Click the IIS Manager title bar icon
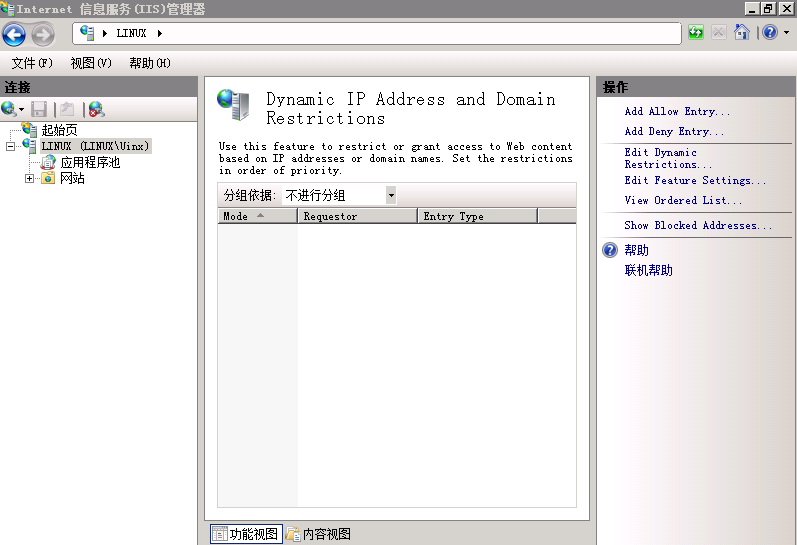The width and height of the screenshot is (797, 545). point(7,9)
